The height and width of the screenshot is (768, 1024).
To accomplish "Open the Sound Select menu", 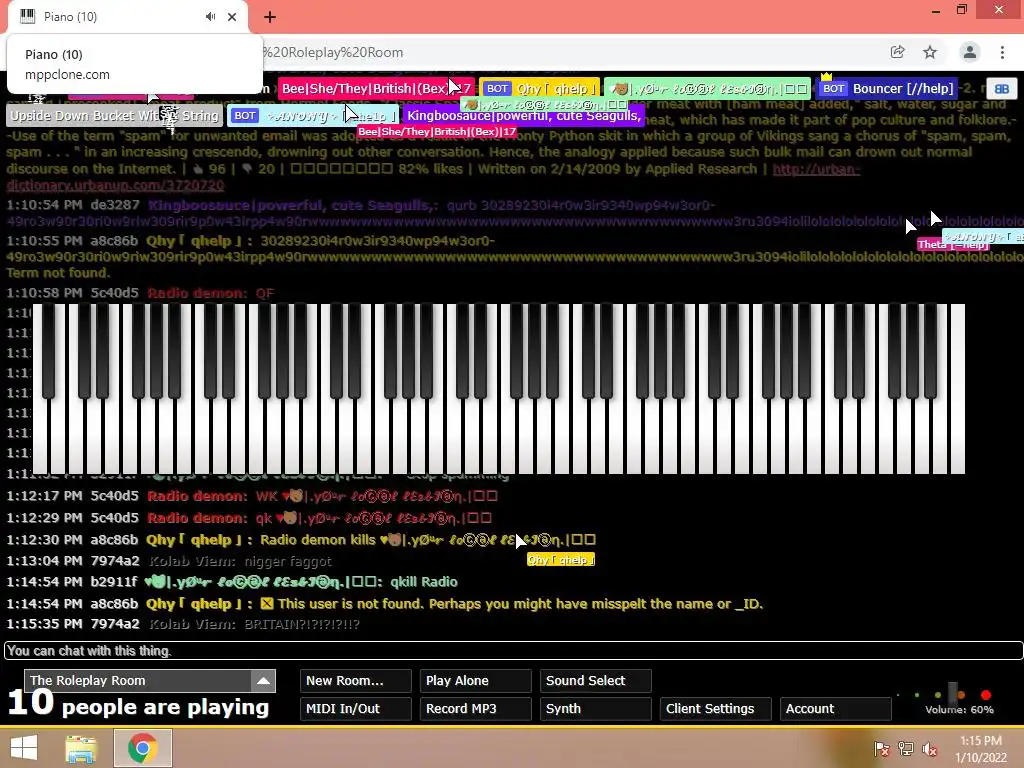I will (x=596, y=680).
